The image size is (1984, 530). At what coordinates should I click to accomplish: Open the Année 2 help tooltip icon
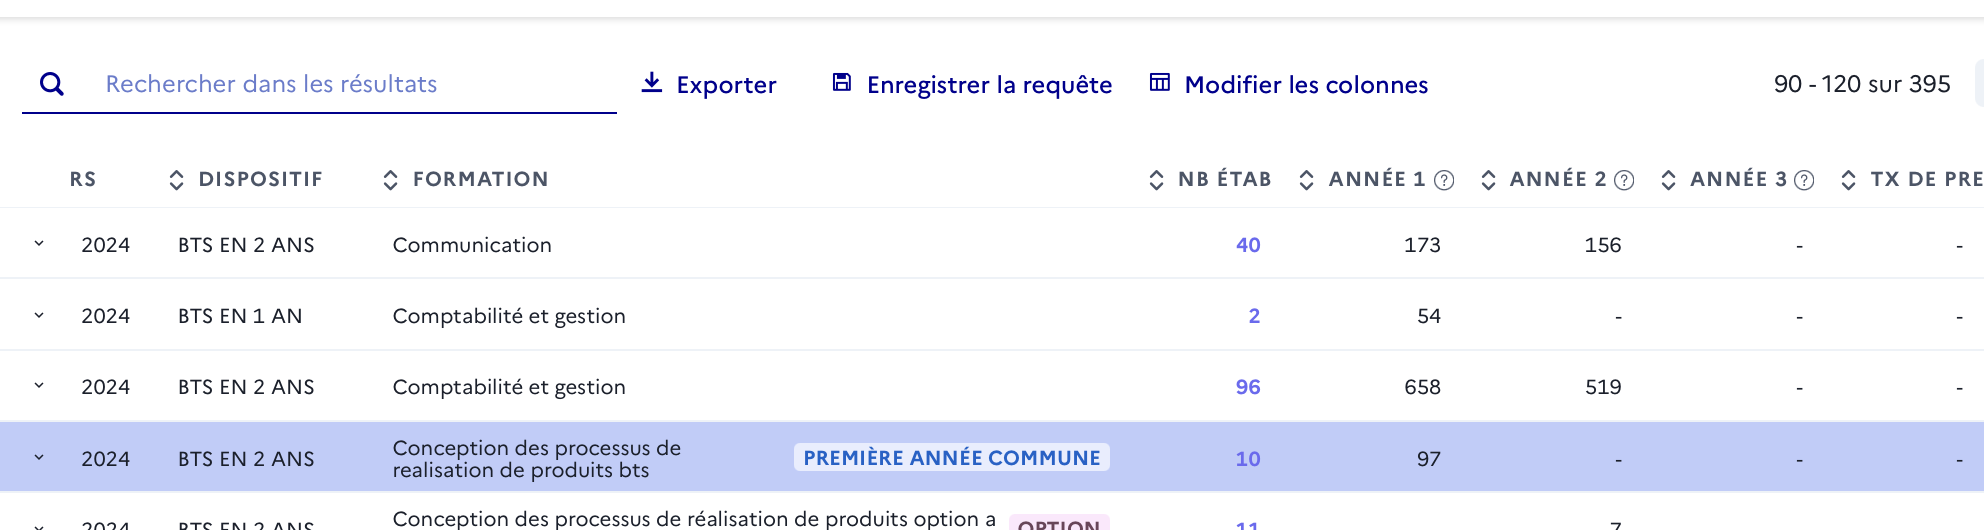point(1624,180)
